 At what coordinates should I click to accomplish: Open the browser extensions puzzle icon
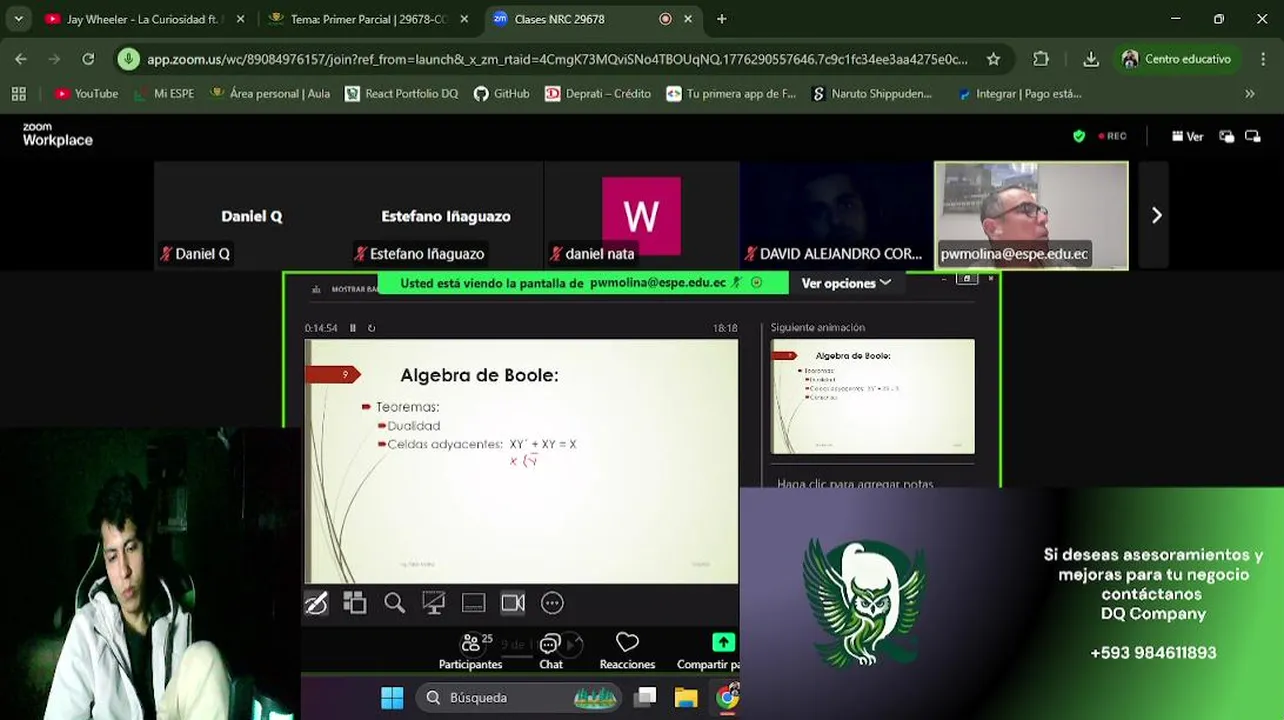click(x=1041, y=59)
